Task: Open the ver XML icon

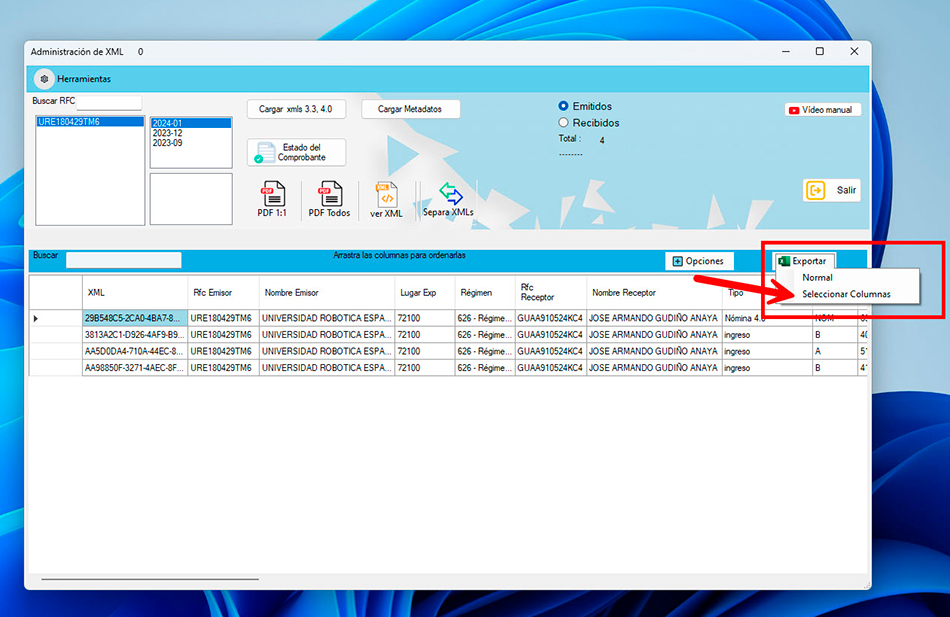Action: point(386,194)
